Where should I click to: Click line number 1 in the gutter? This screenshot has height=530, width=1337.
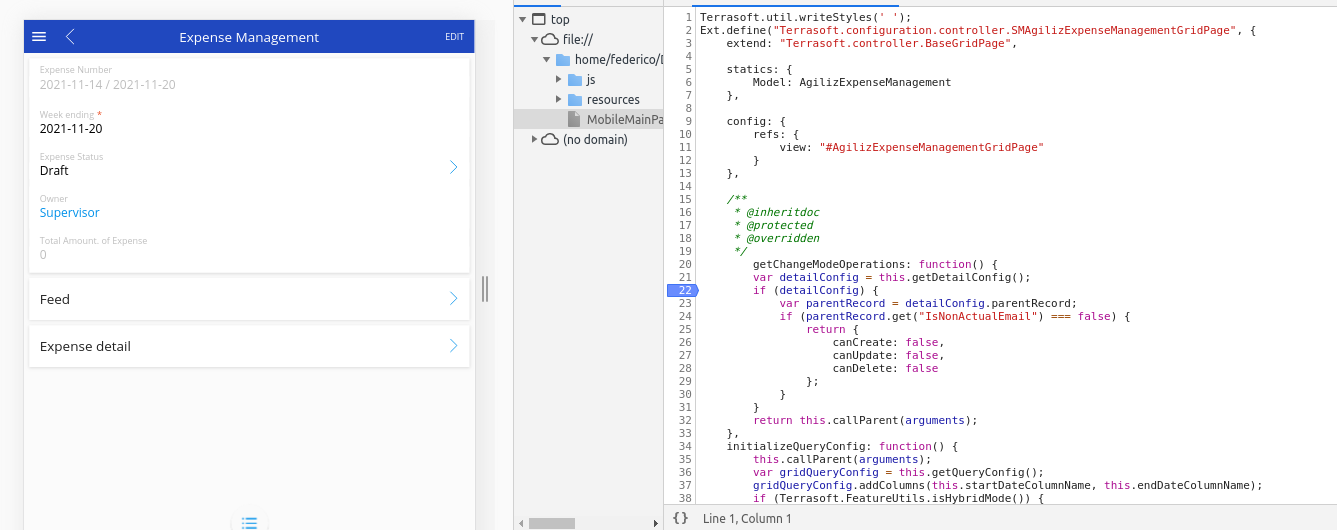click(x=689, y=18)
